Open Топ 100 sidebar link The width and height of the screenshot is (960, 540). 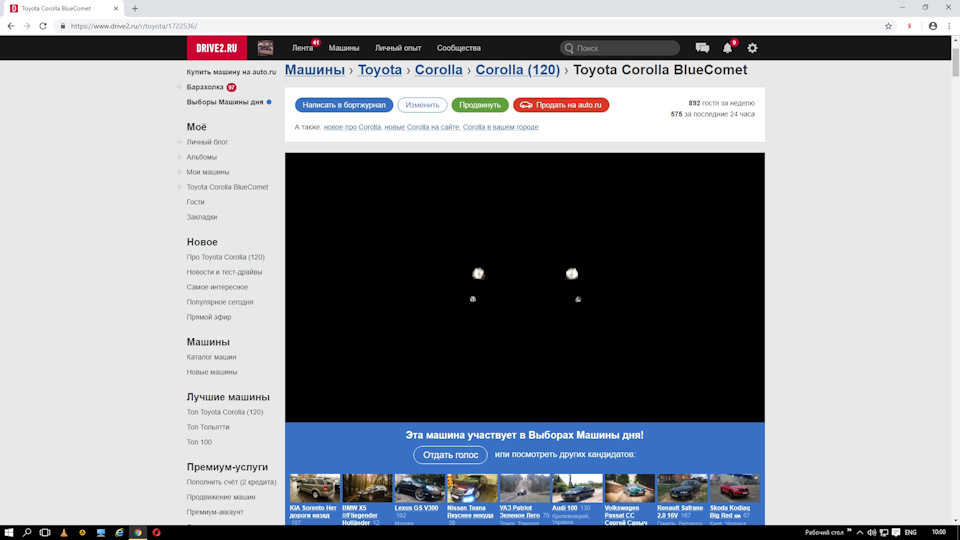(x=199, y=442)
